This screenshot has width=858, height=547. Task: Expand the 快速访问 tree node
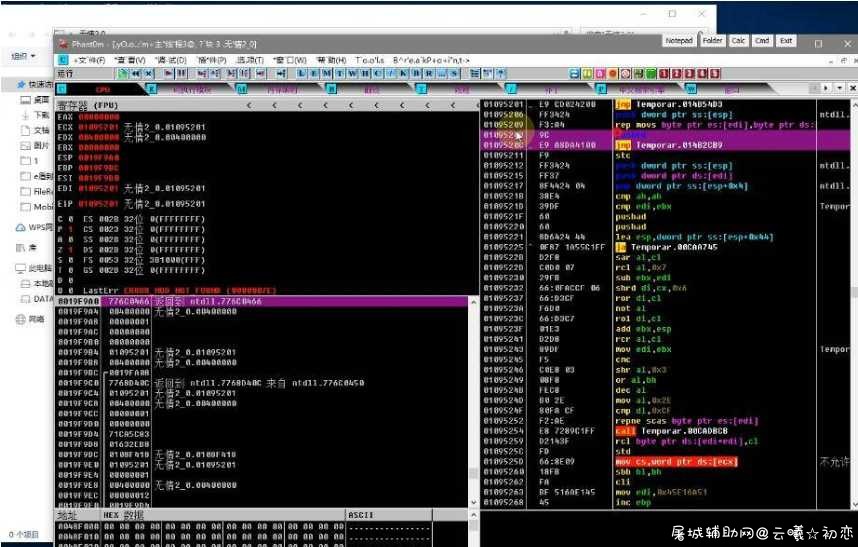[x=36, y=84]
